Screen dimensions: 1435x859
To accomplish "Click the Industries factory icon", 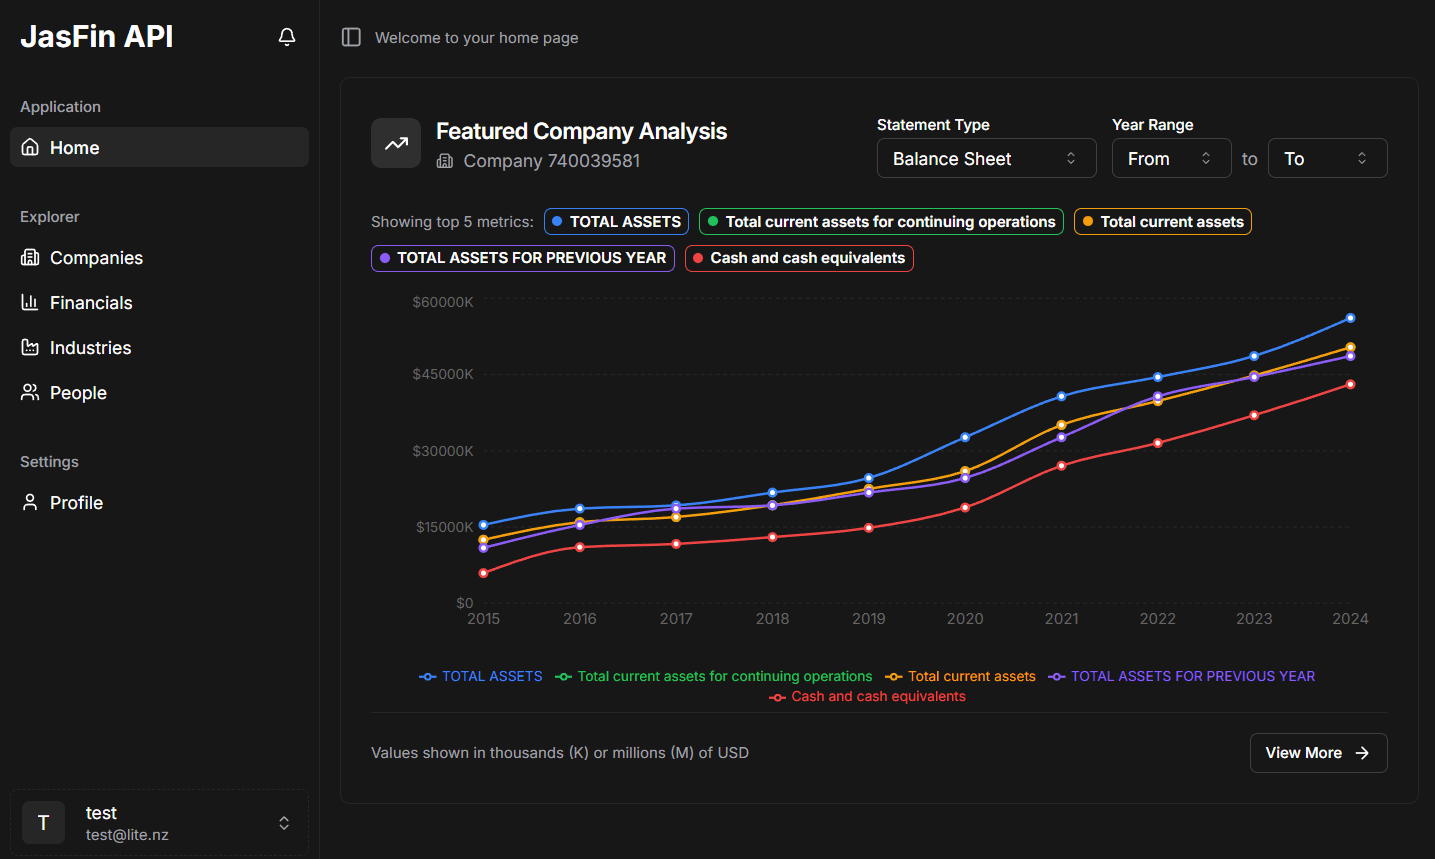I will click(x=30, y=347).
